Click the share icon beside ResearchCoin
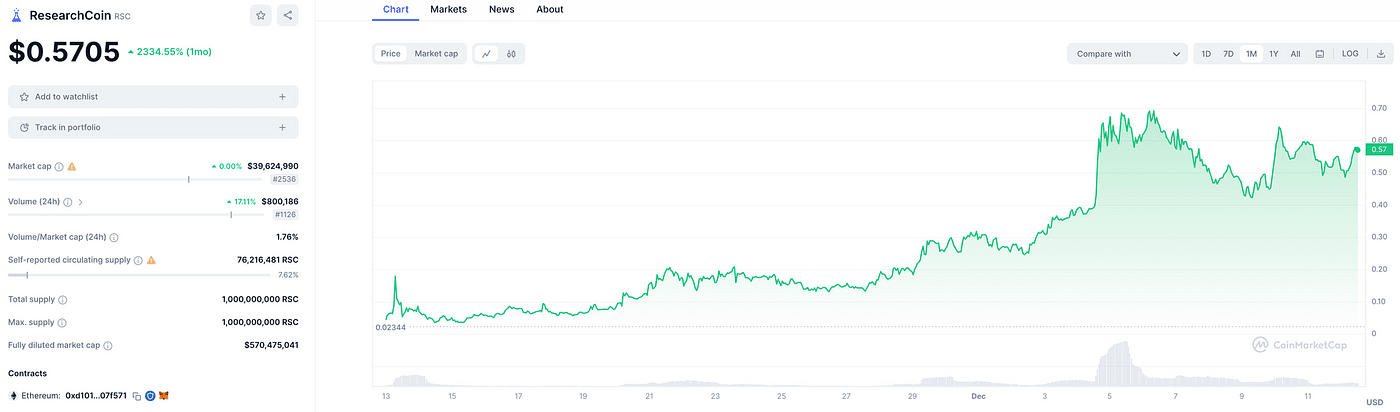Image resolution: width=1400 pixels, height=412 pixels. [288, 15]
